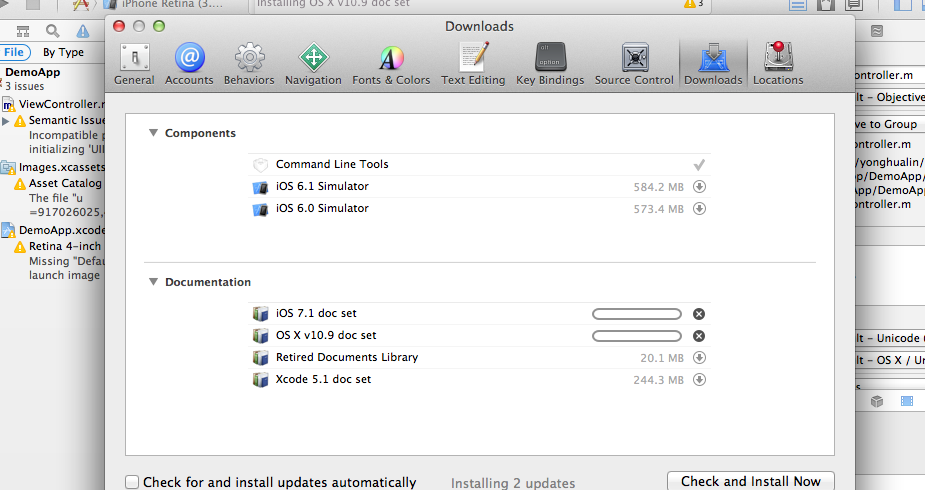Select the Xcode 5.1 doc set row

coord(479,380)
